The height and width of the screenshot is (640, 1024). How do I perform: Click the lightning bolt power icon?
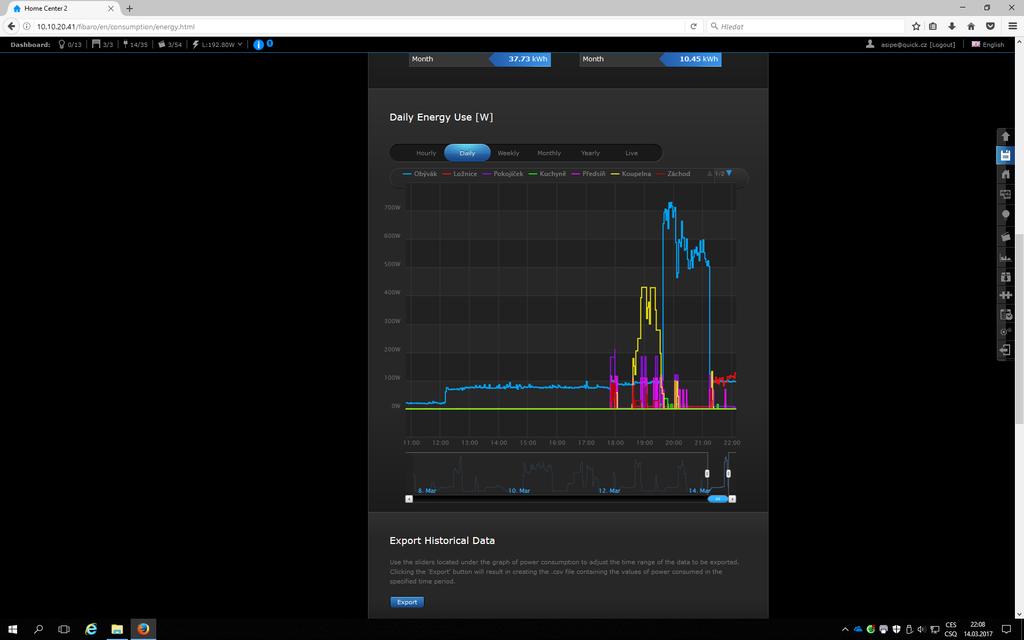point(195,44)
